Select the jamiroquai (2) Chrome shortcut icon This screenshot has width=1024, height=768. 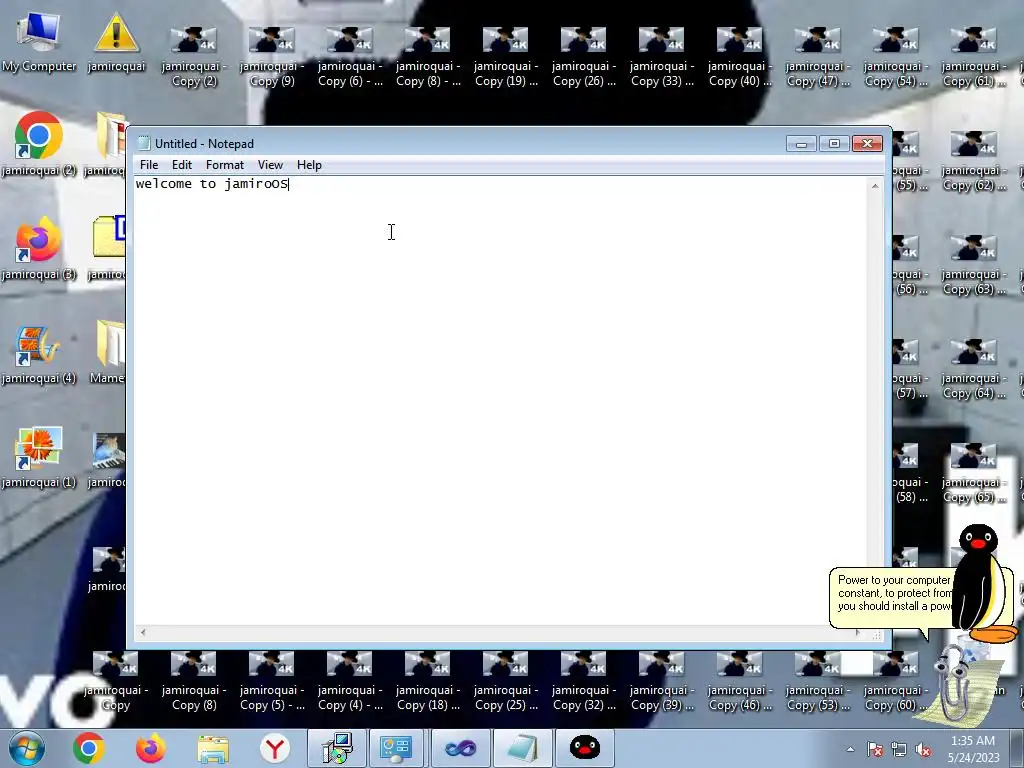(39, 144)
